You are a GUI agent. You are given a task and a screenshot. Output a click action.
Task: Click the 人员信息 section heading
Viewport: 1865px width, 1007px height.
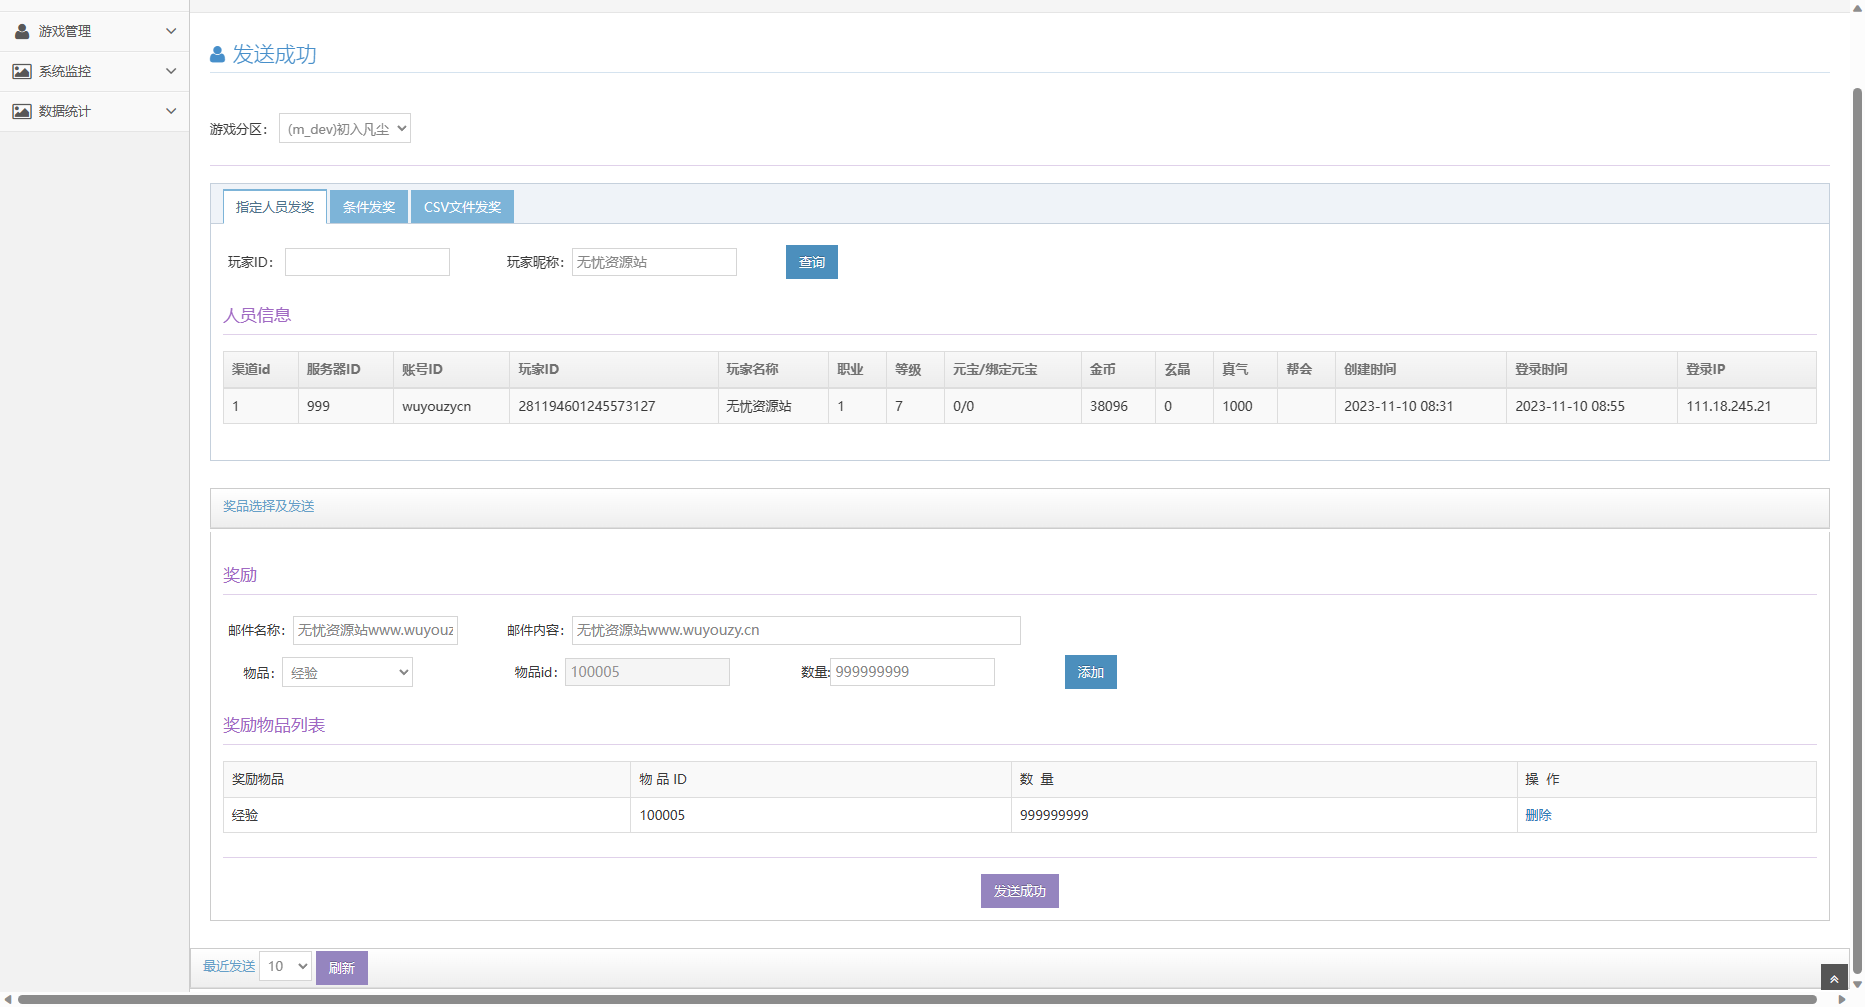coord(257,315)
